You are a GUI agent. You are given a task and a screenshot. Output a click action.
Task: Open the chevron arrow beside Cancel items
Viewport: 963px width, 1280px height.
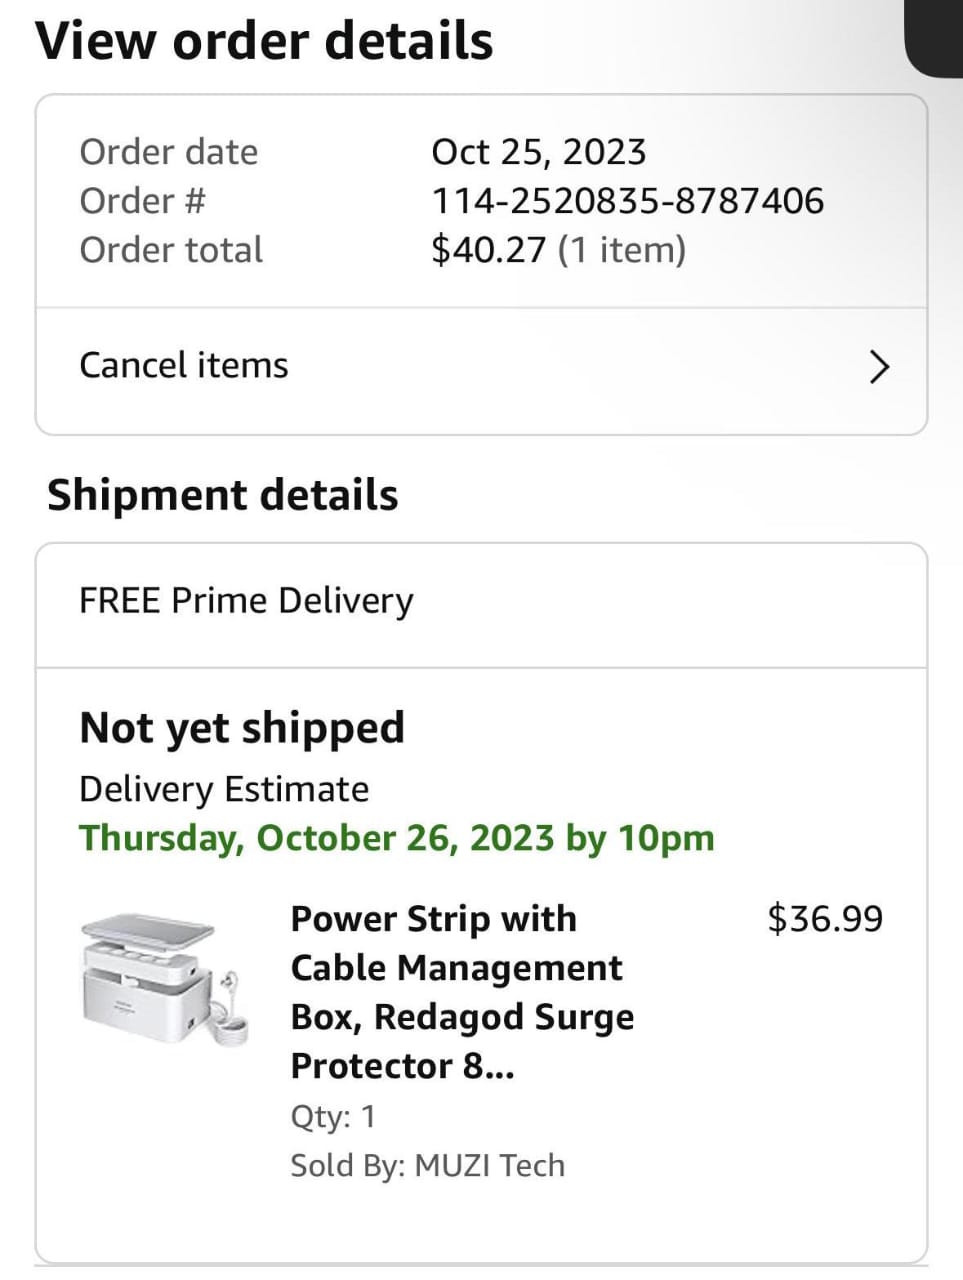pos(878,367)
